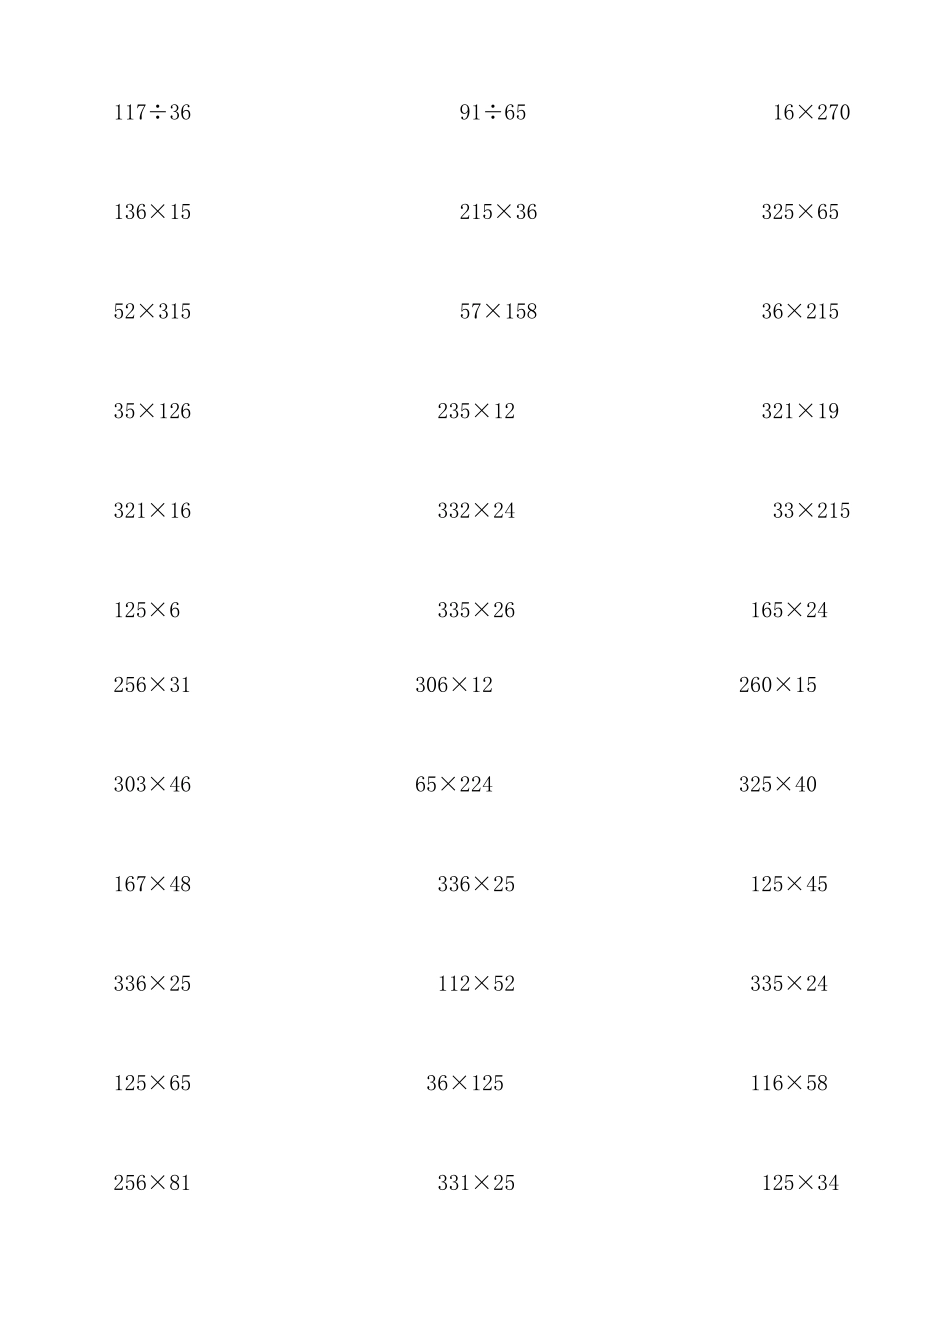Viewport: 950px width, 1344px height.
Task: Click the 116×58 expression
Action: coord(789,1083)
